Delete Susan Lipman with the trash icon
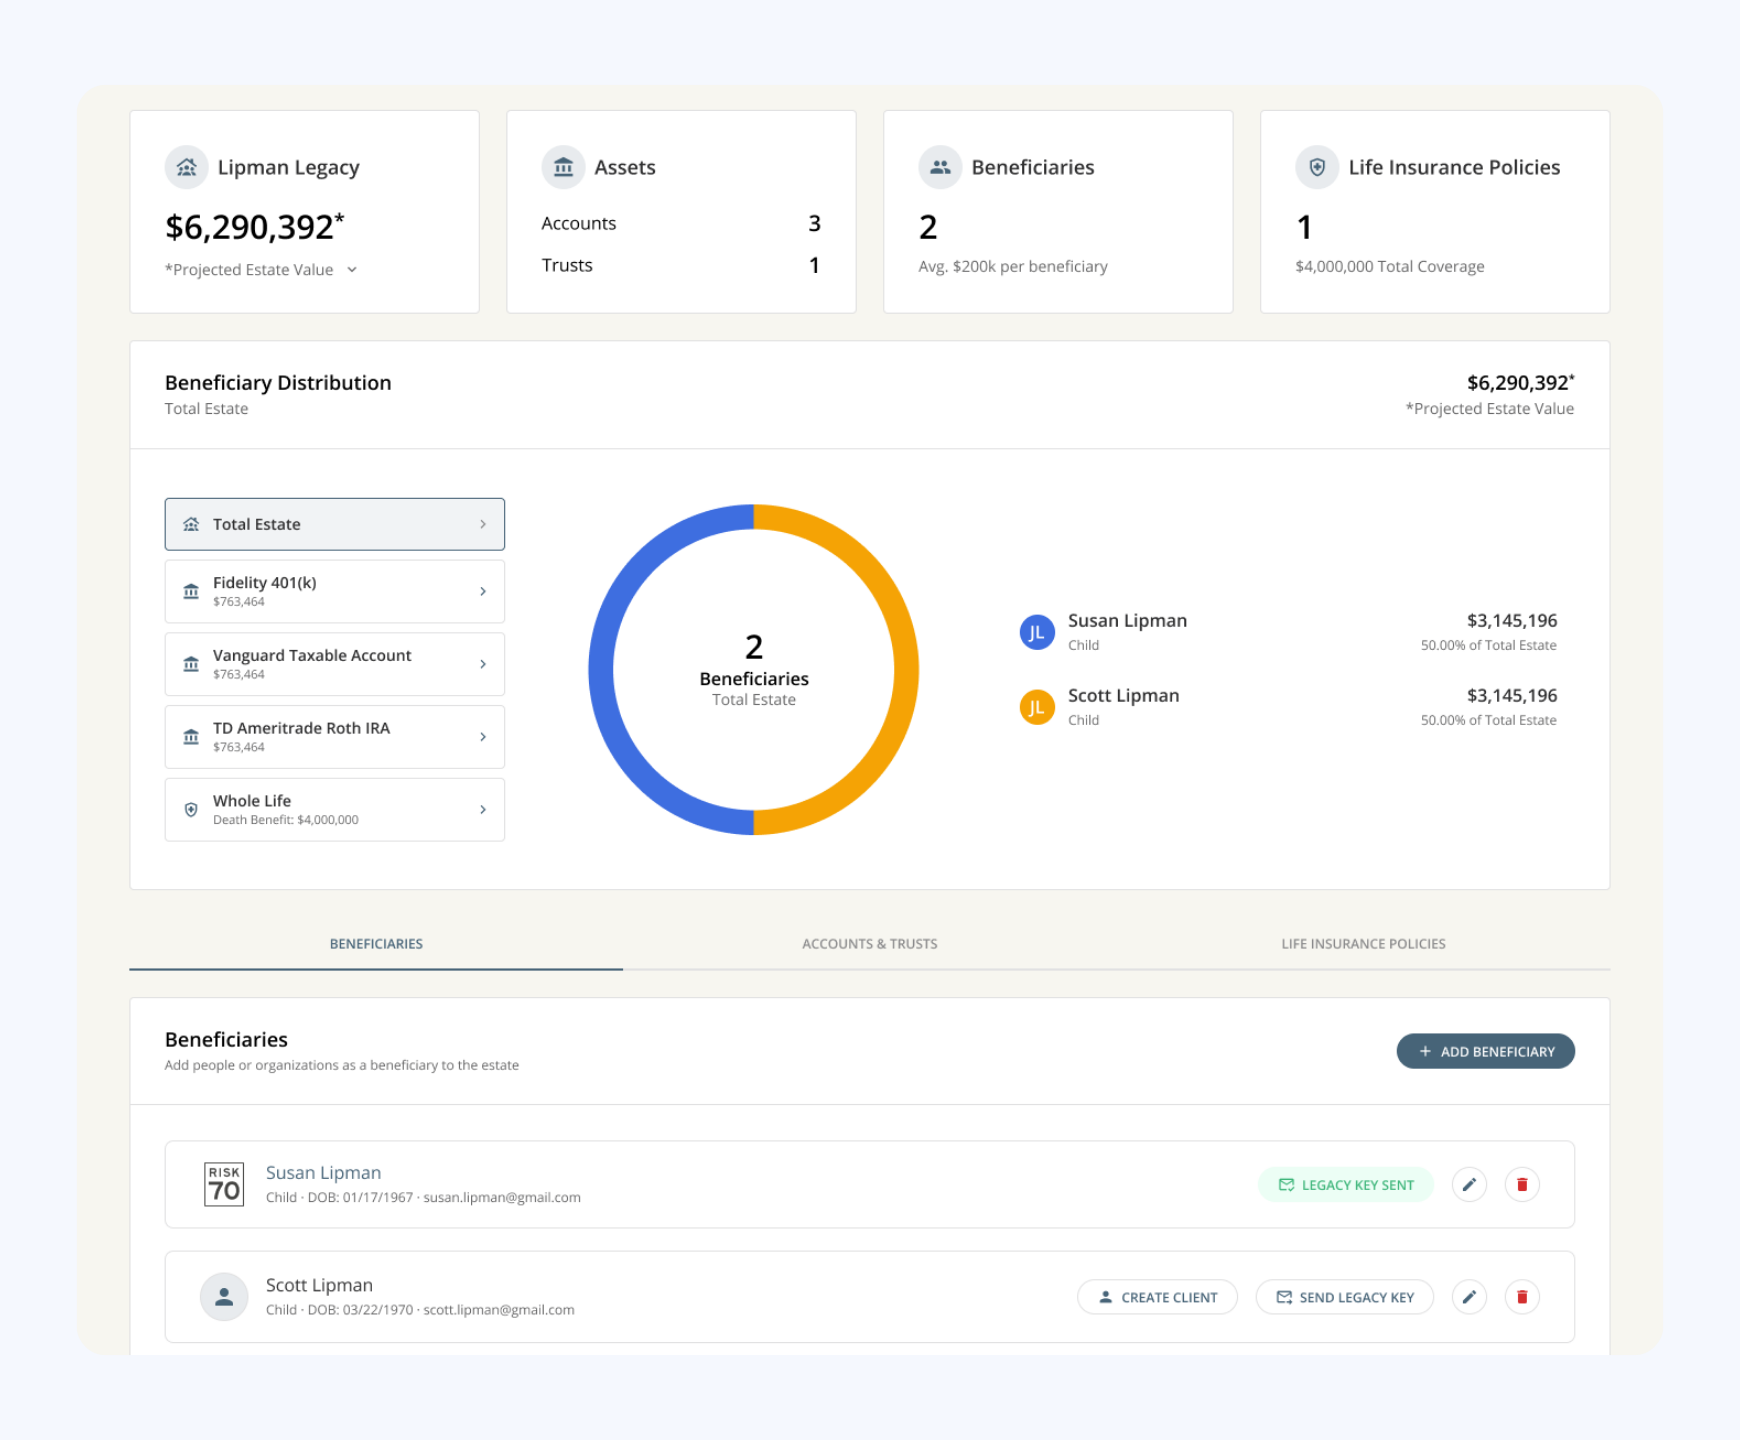This screenshot has width=1740, height=1440. (x=1522, y=1185)
